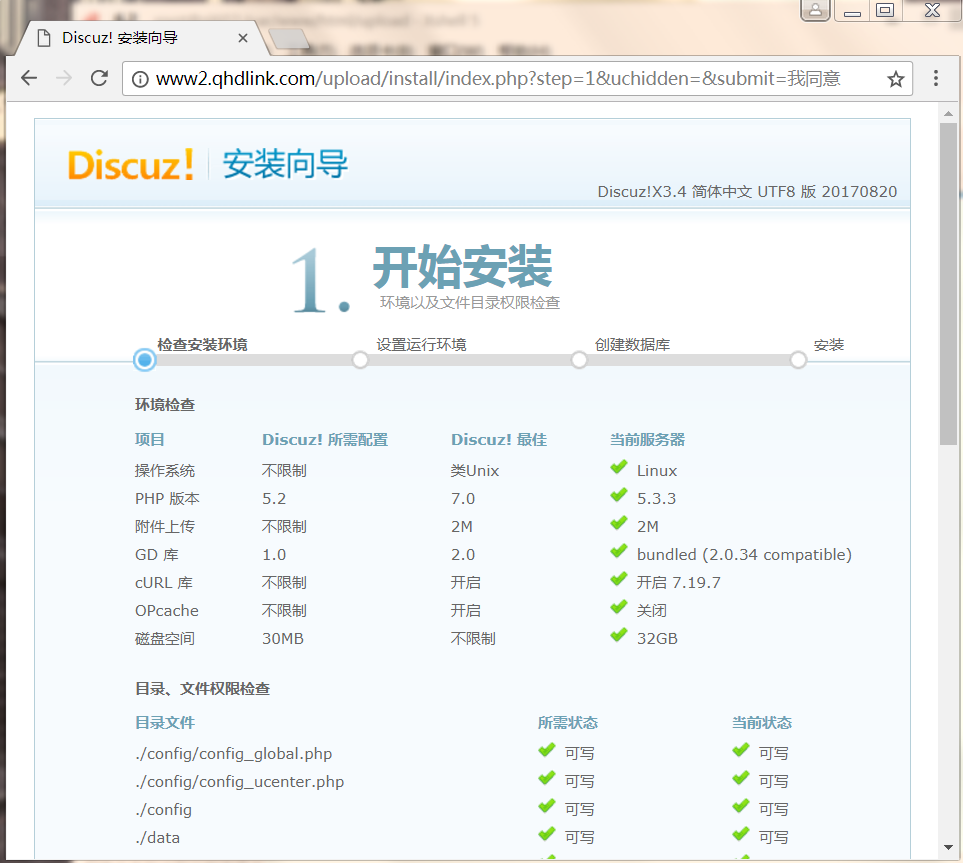This screenshot has width=963, height=863.
Task: Click the cURL 库 row label
Action: [164, 582]
